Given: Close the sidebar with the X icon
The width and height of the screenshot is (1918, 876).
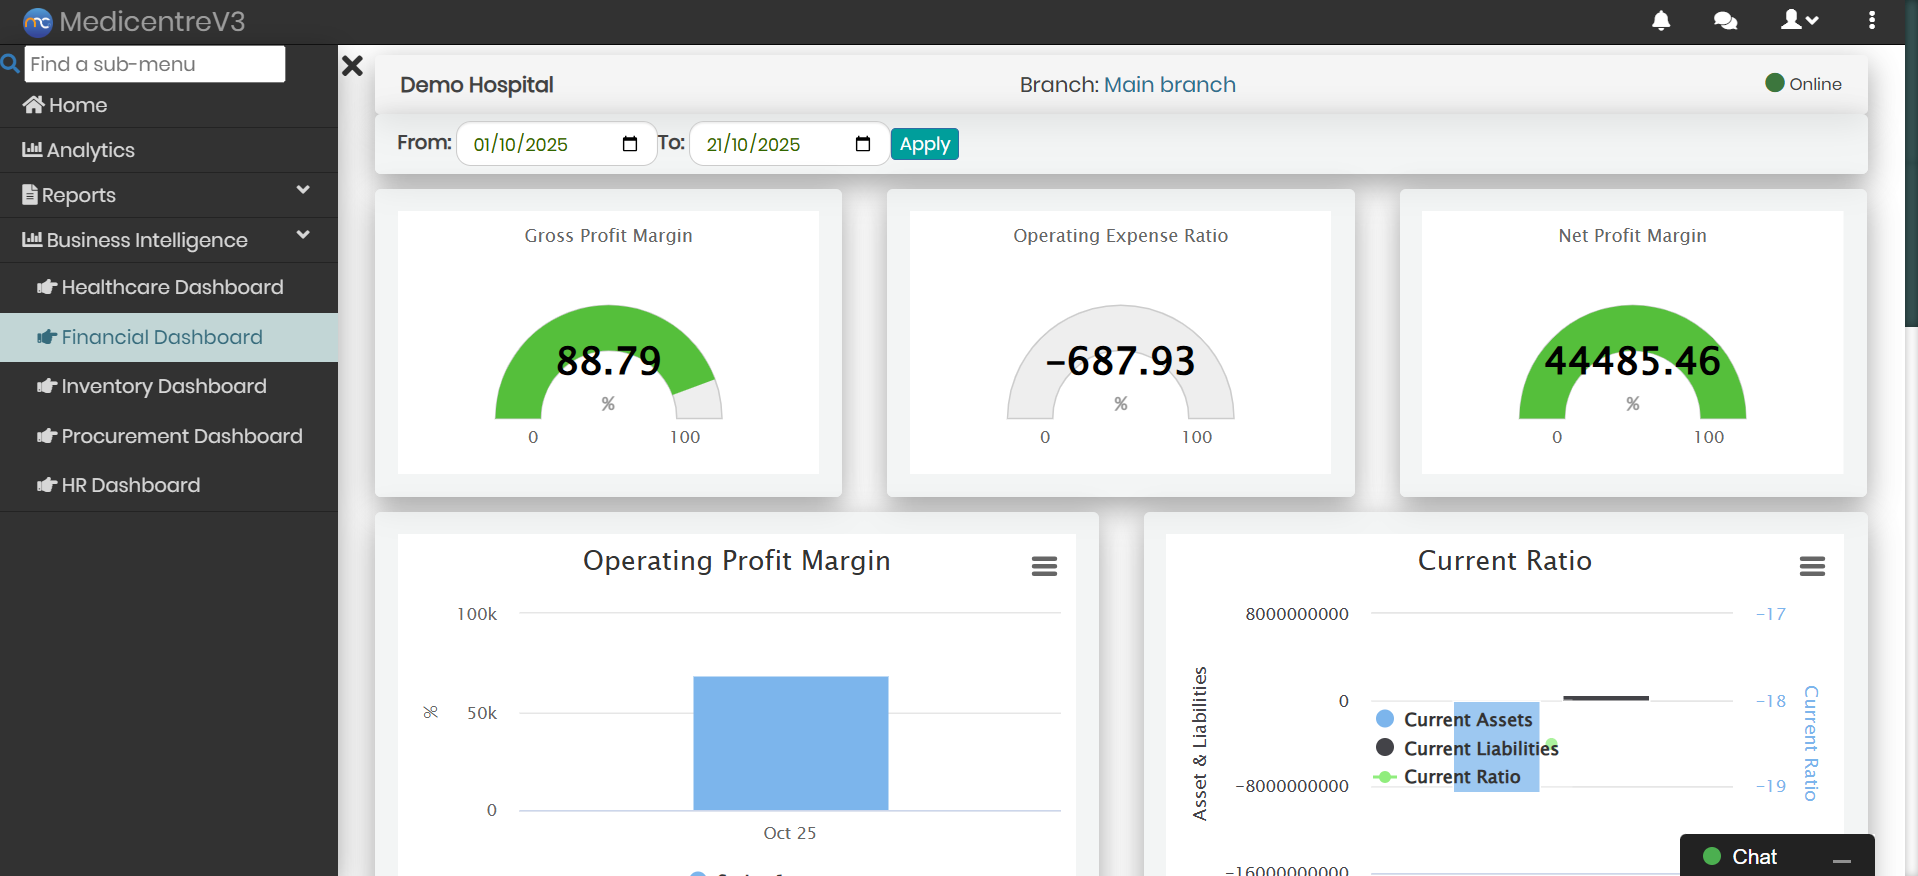Looking at the screenshot, I should click(352, 67).
